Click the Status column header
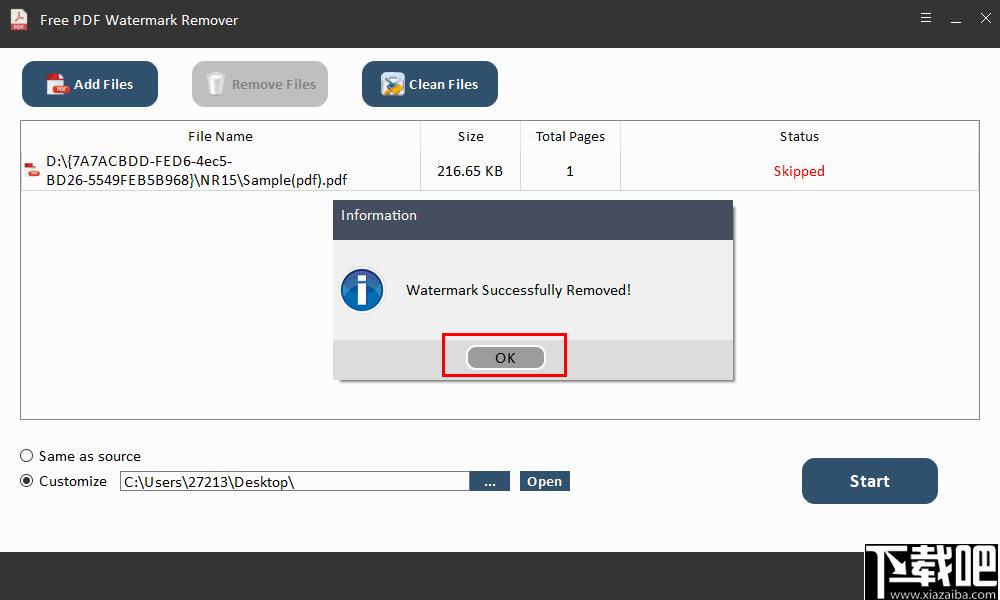Image resolution: width=1000 pixels, height=600 pixels. [x=799, y=136]
